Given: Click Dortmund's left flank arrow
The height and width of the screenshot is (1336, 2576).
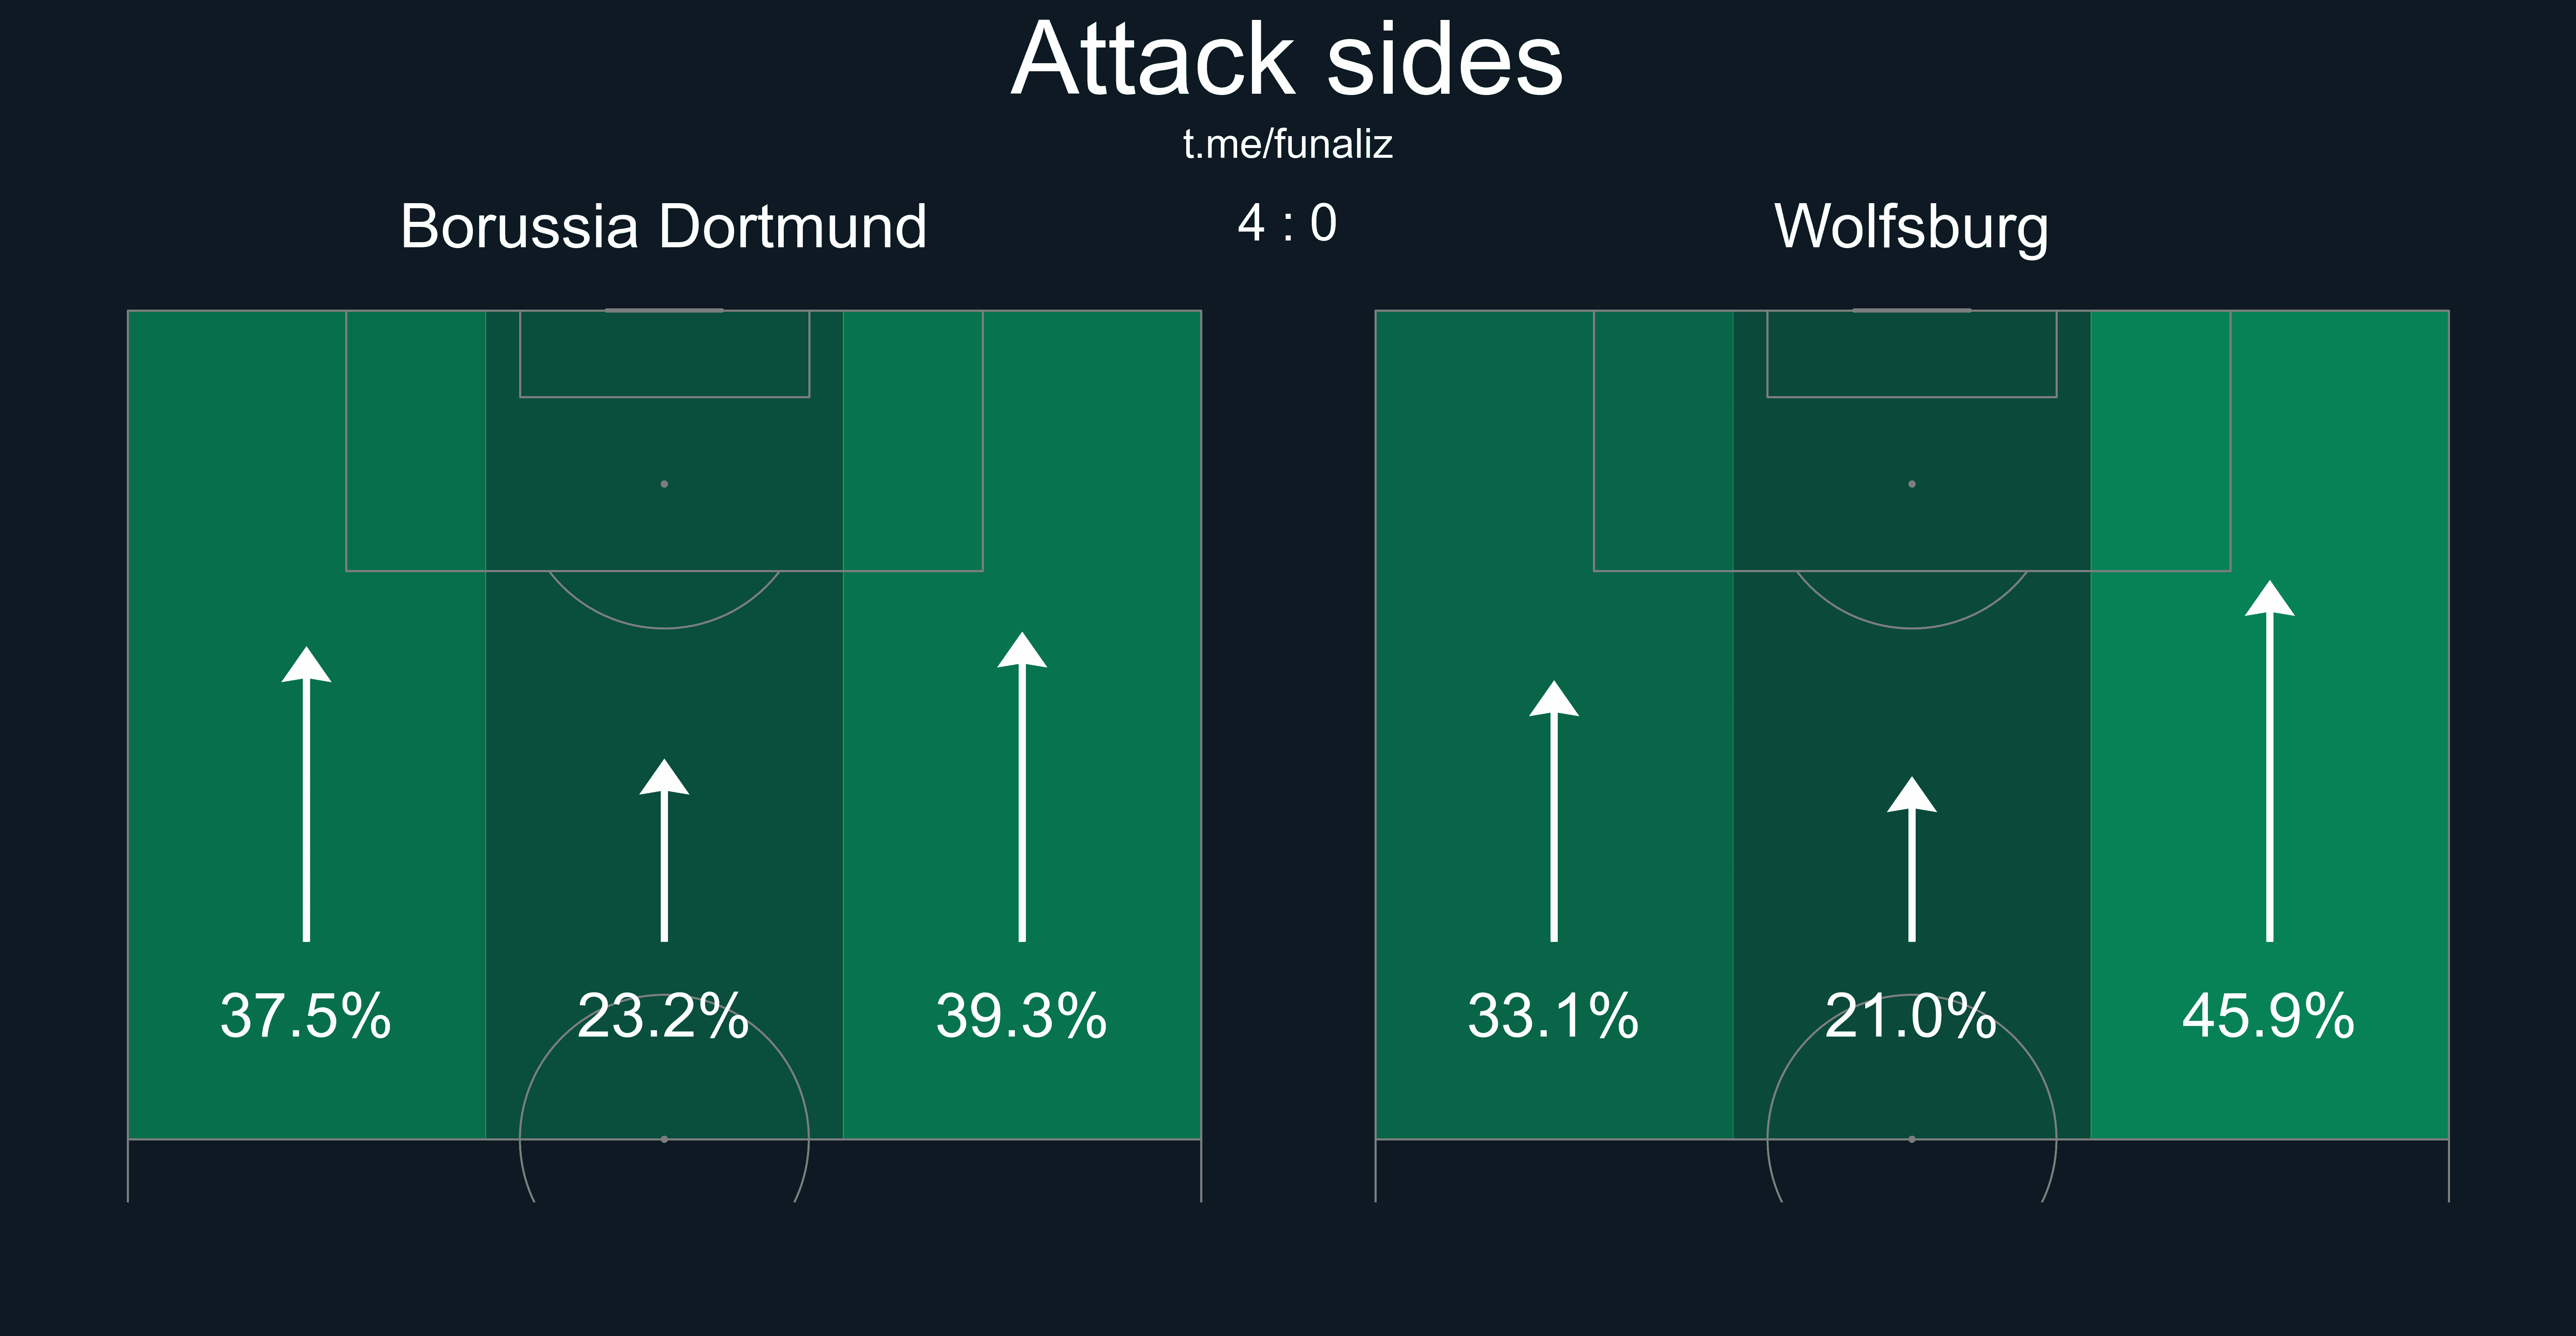Looking at the screenshot, I should click(x=306, y=794).
